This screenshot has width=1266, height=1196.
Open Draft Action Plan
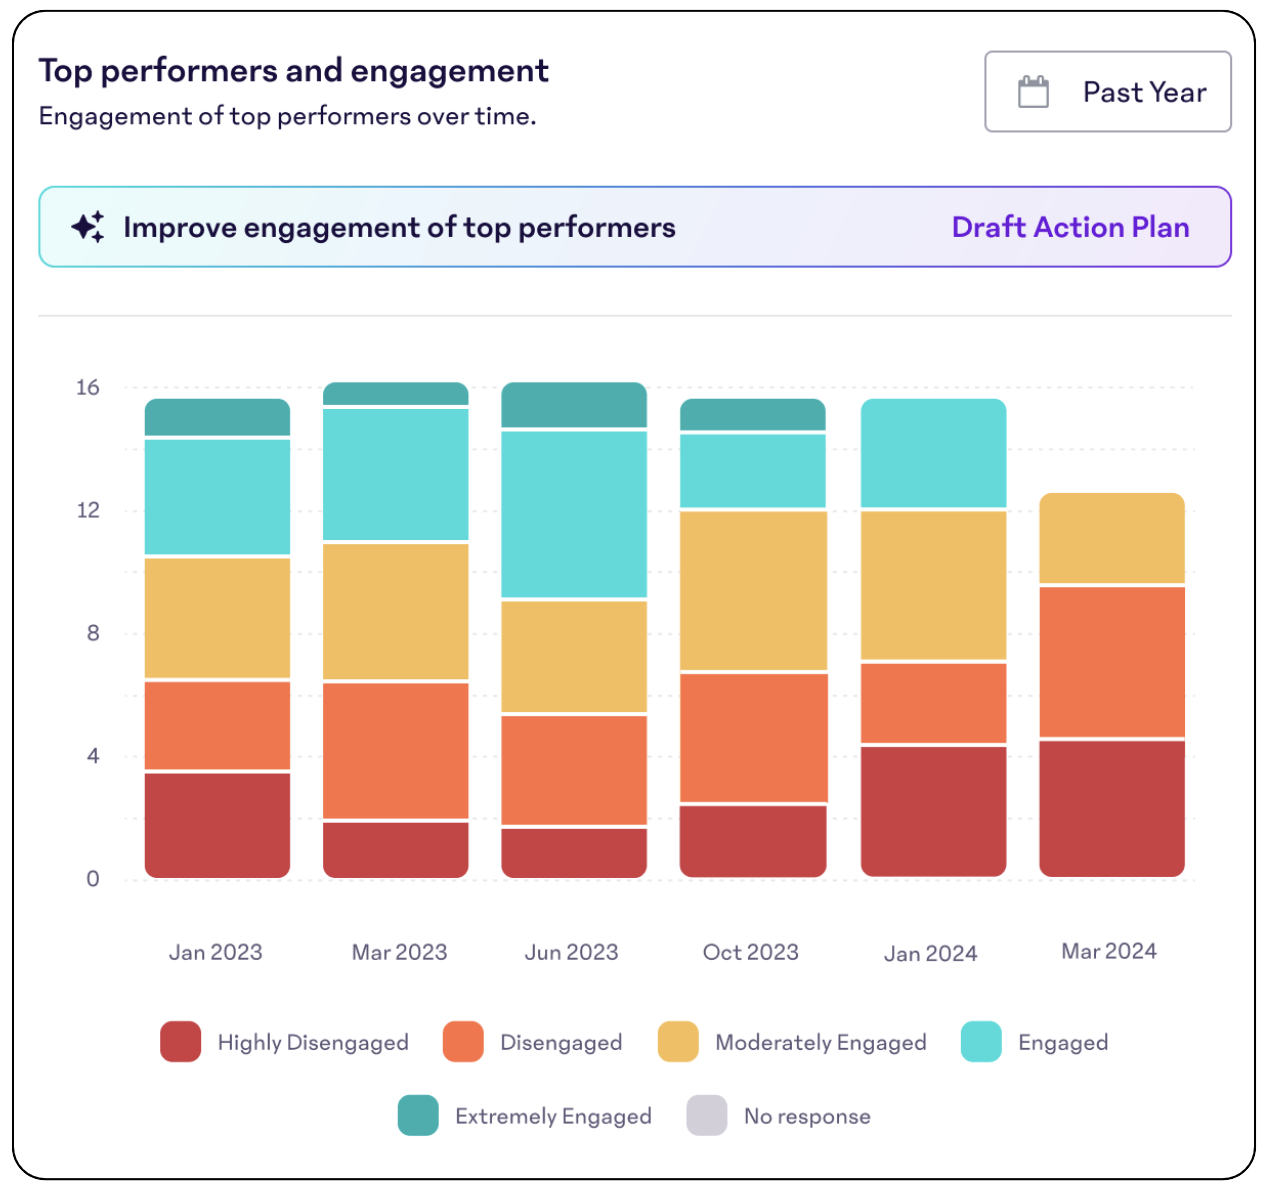pos(1070,227)
